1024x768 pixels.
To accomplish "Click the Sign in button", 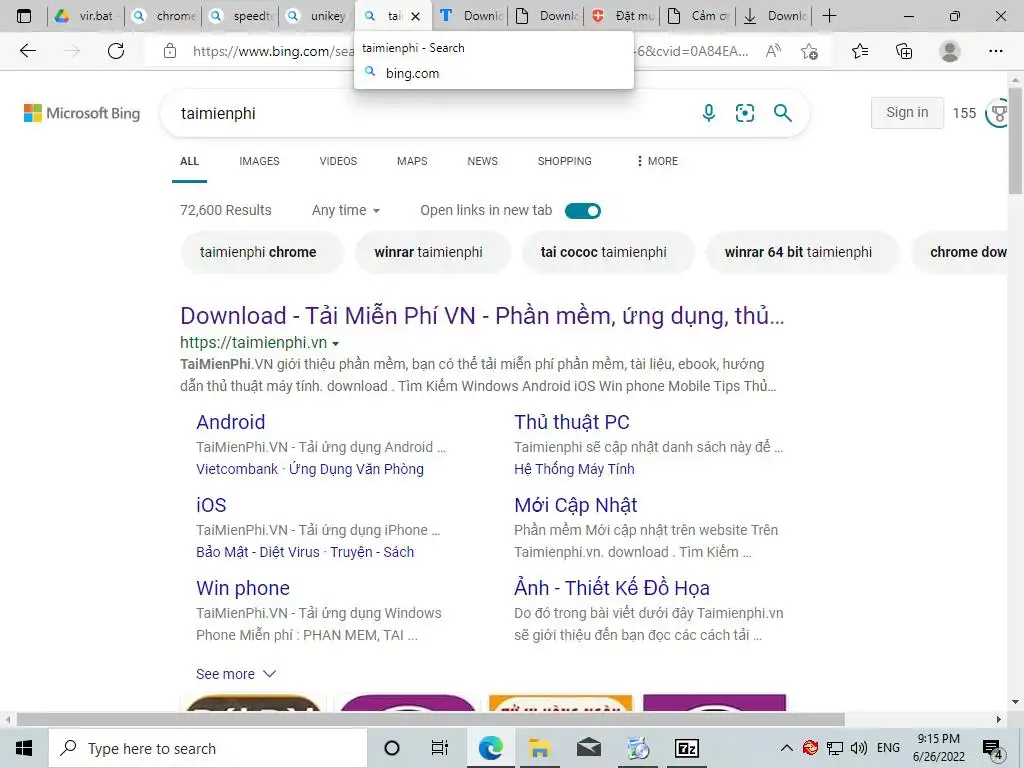I will pos(907,112).
